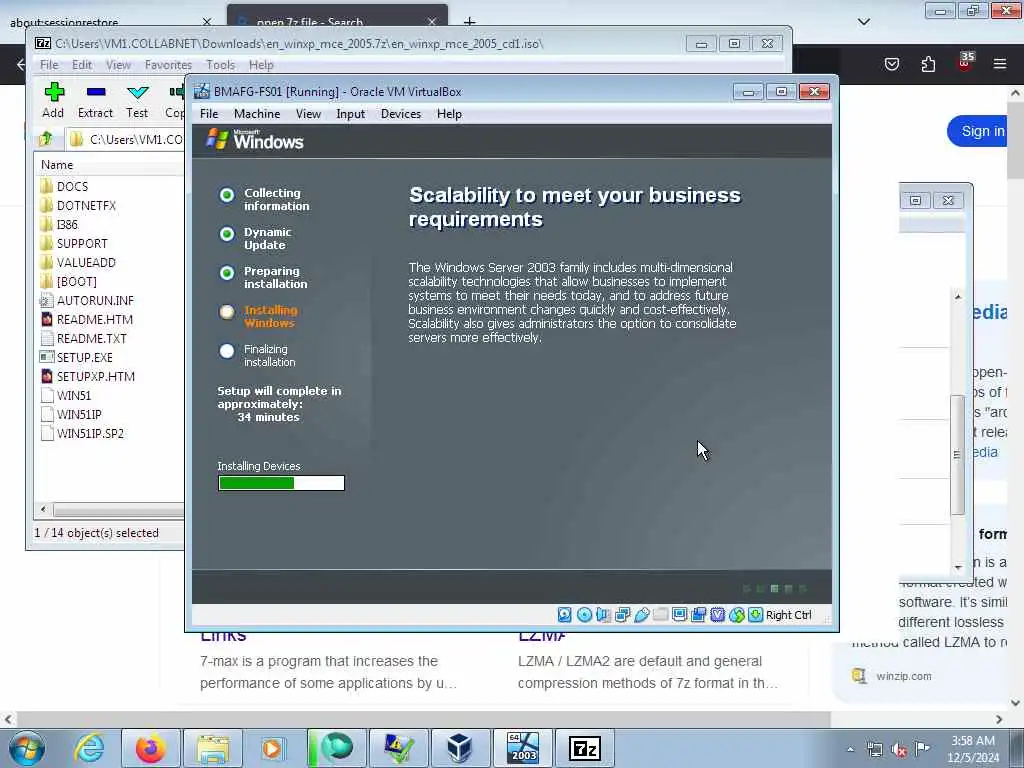The image size is (1024, 768).
Task: Open 7-Zip Edit menu
Action: (x=82, y=65)
